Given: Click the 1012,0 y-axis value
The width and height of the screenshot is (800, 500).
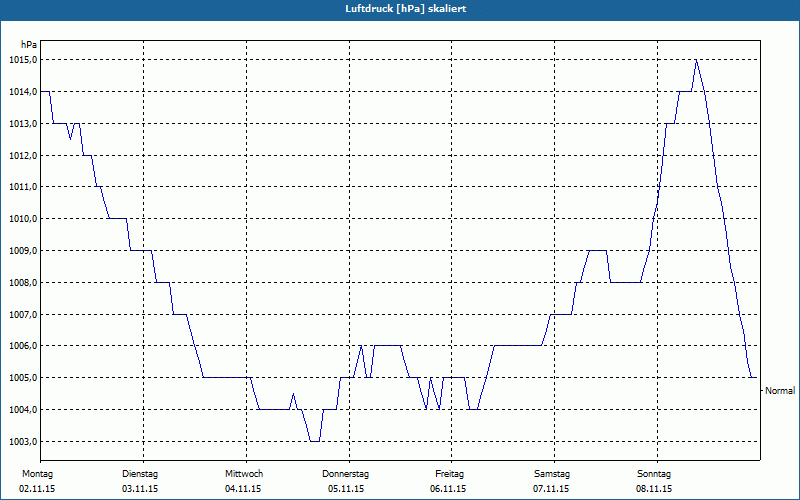Looking at the screenshot, I should tap(23, 156).
